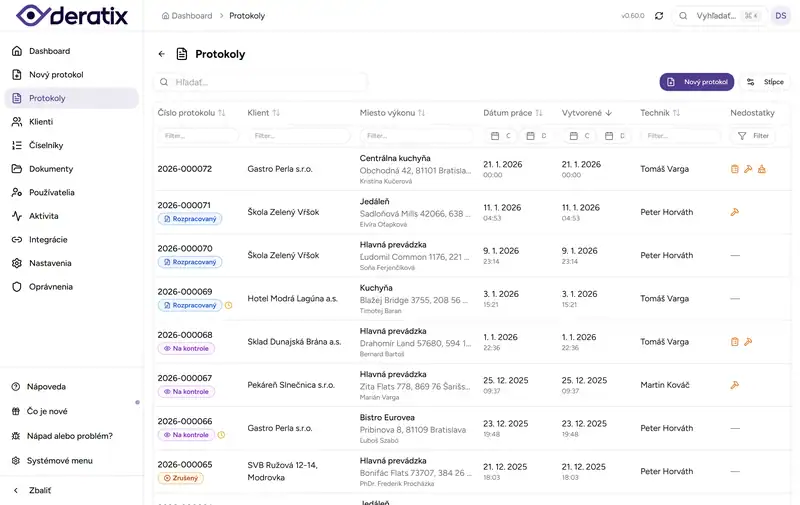Screen dimensions: 800x505
Task: Go back using the arrow beside Protokoly heading
Action: (x=162, y=54)
